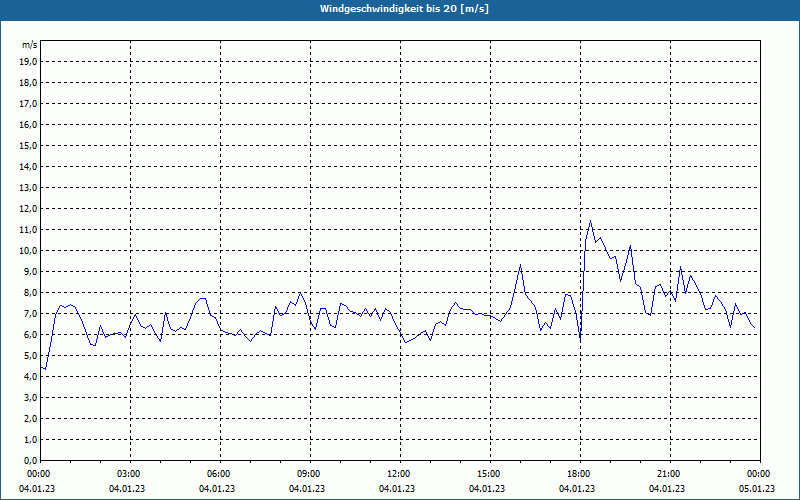This screenshot has width=800, height=500.
Task: Select the '04.01.23' date under 09:00
Action: coord(307,489)
